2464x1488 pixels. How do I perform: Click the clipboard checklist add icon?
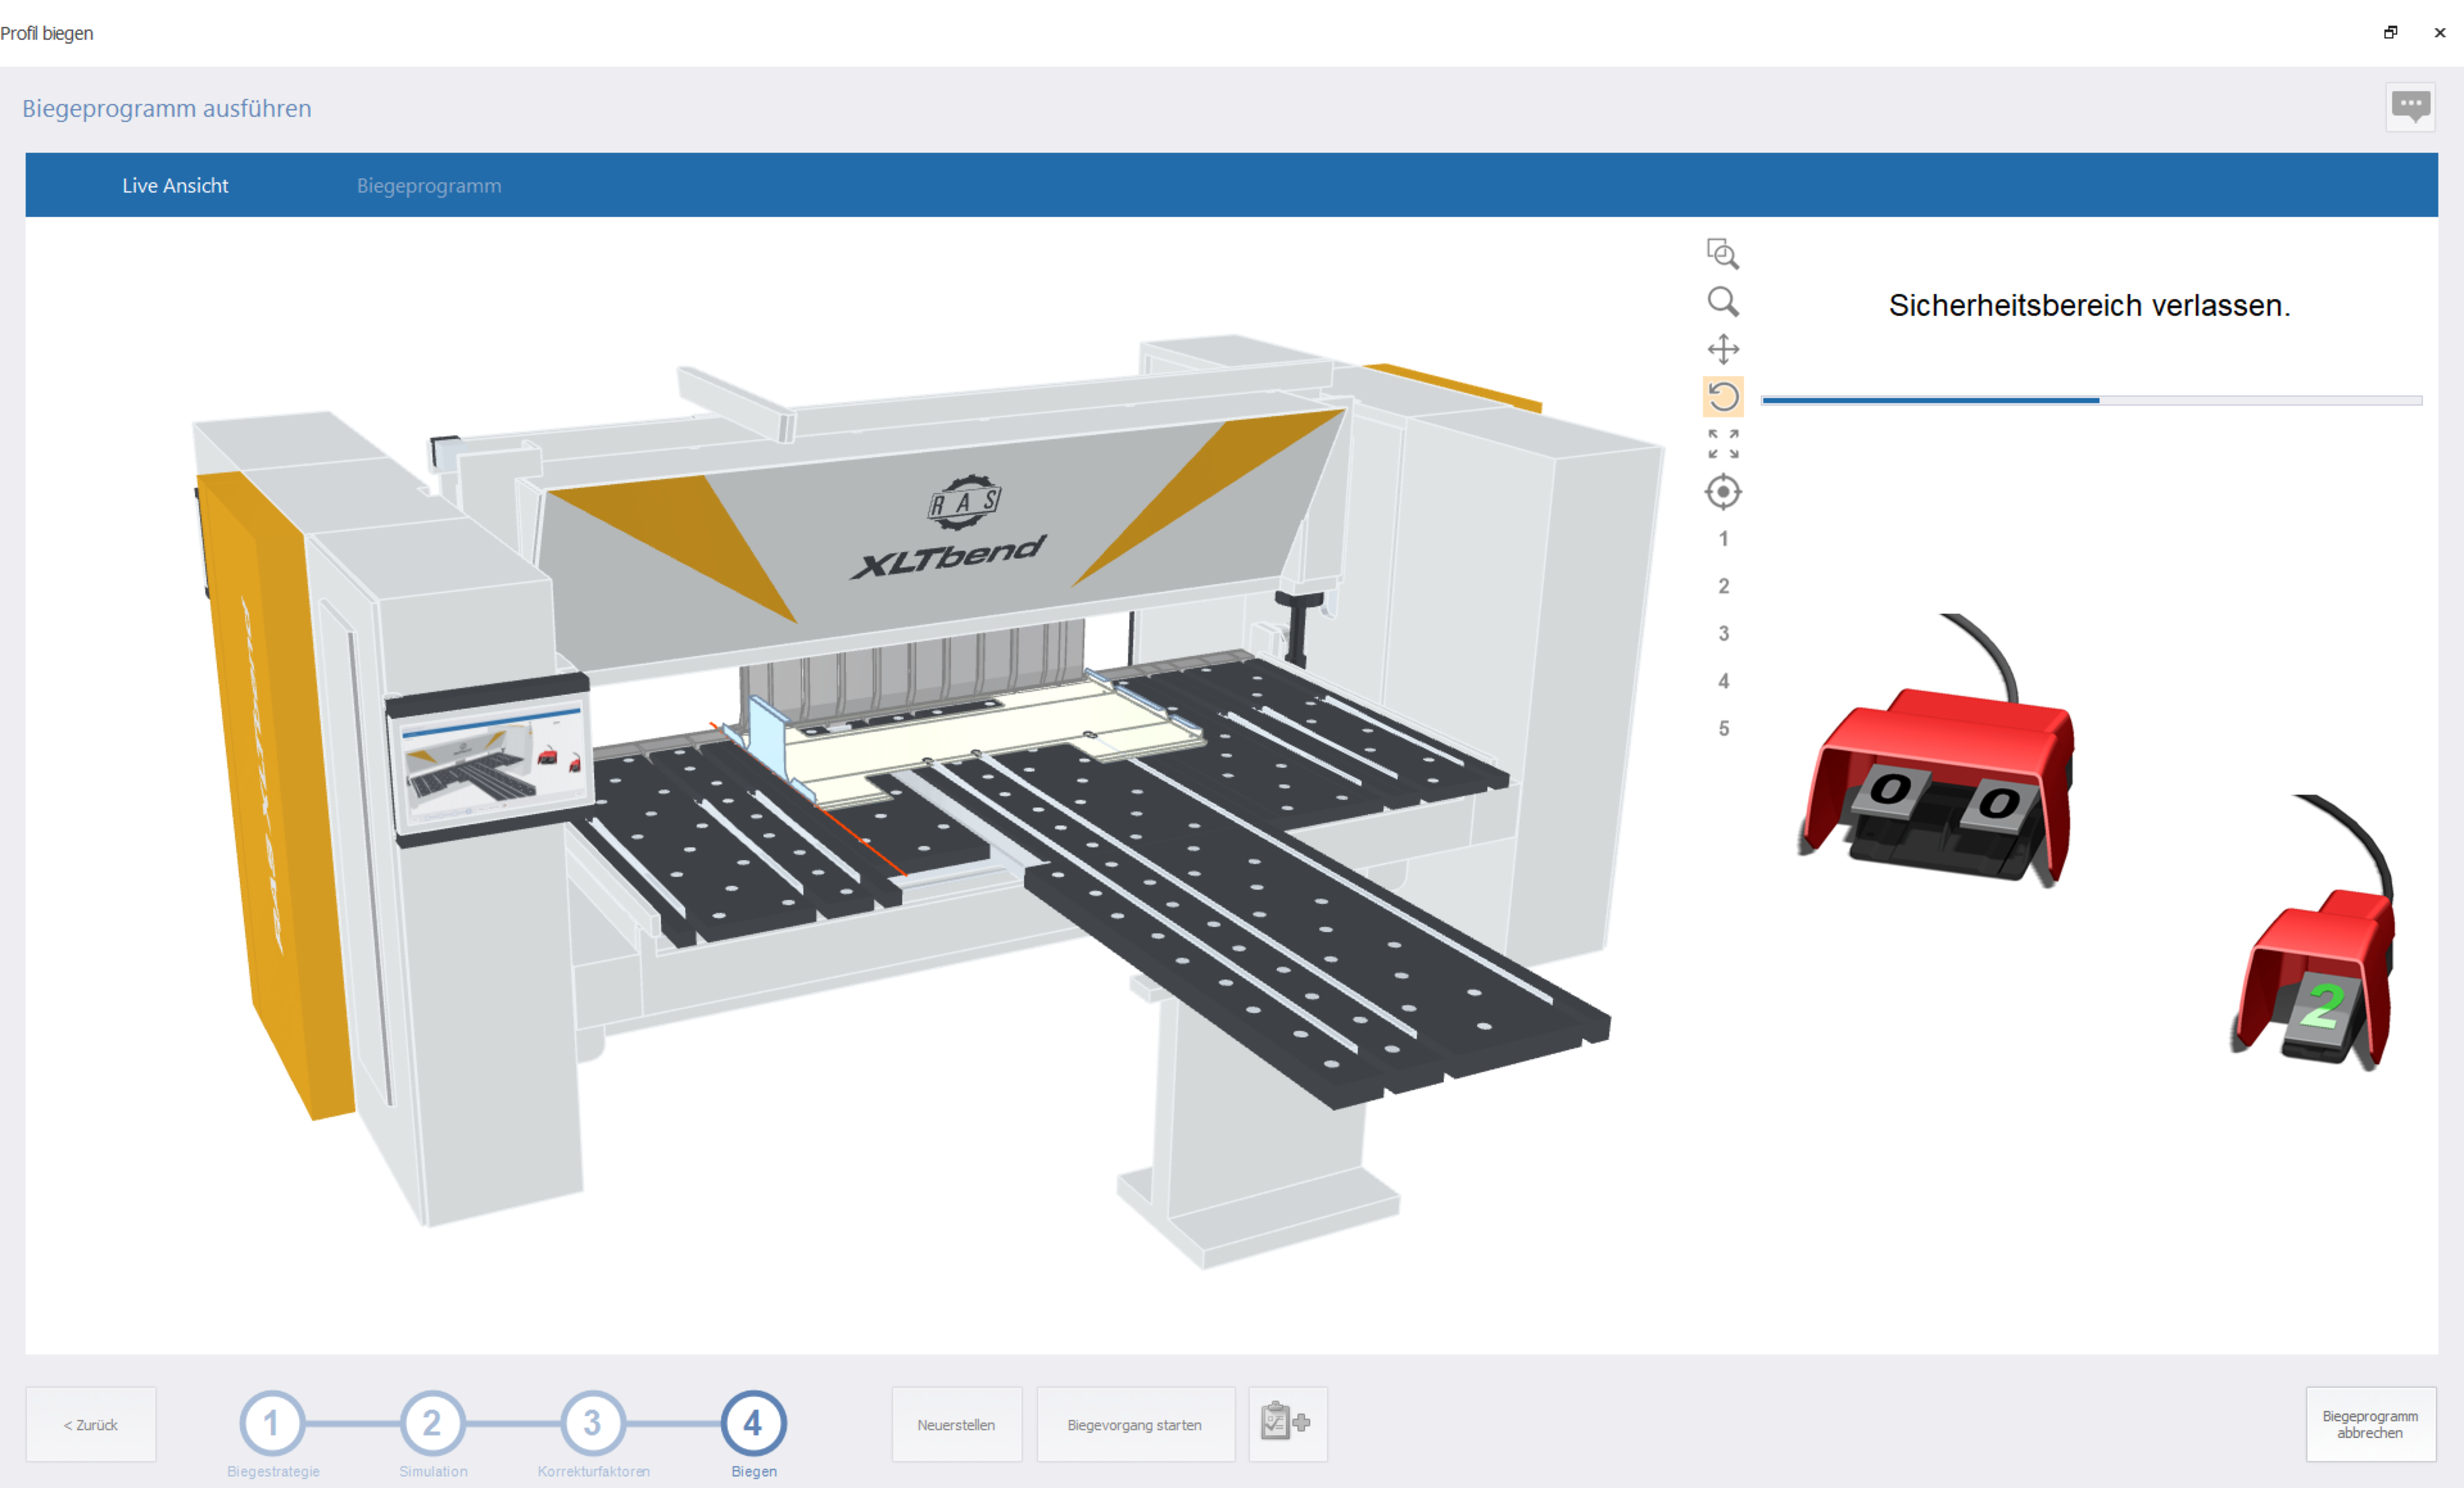coord(1287,1423)
